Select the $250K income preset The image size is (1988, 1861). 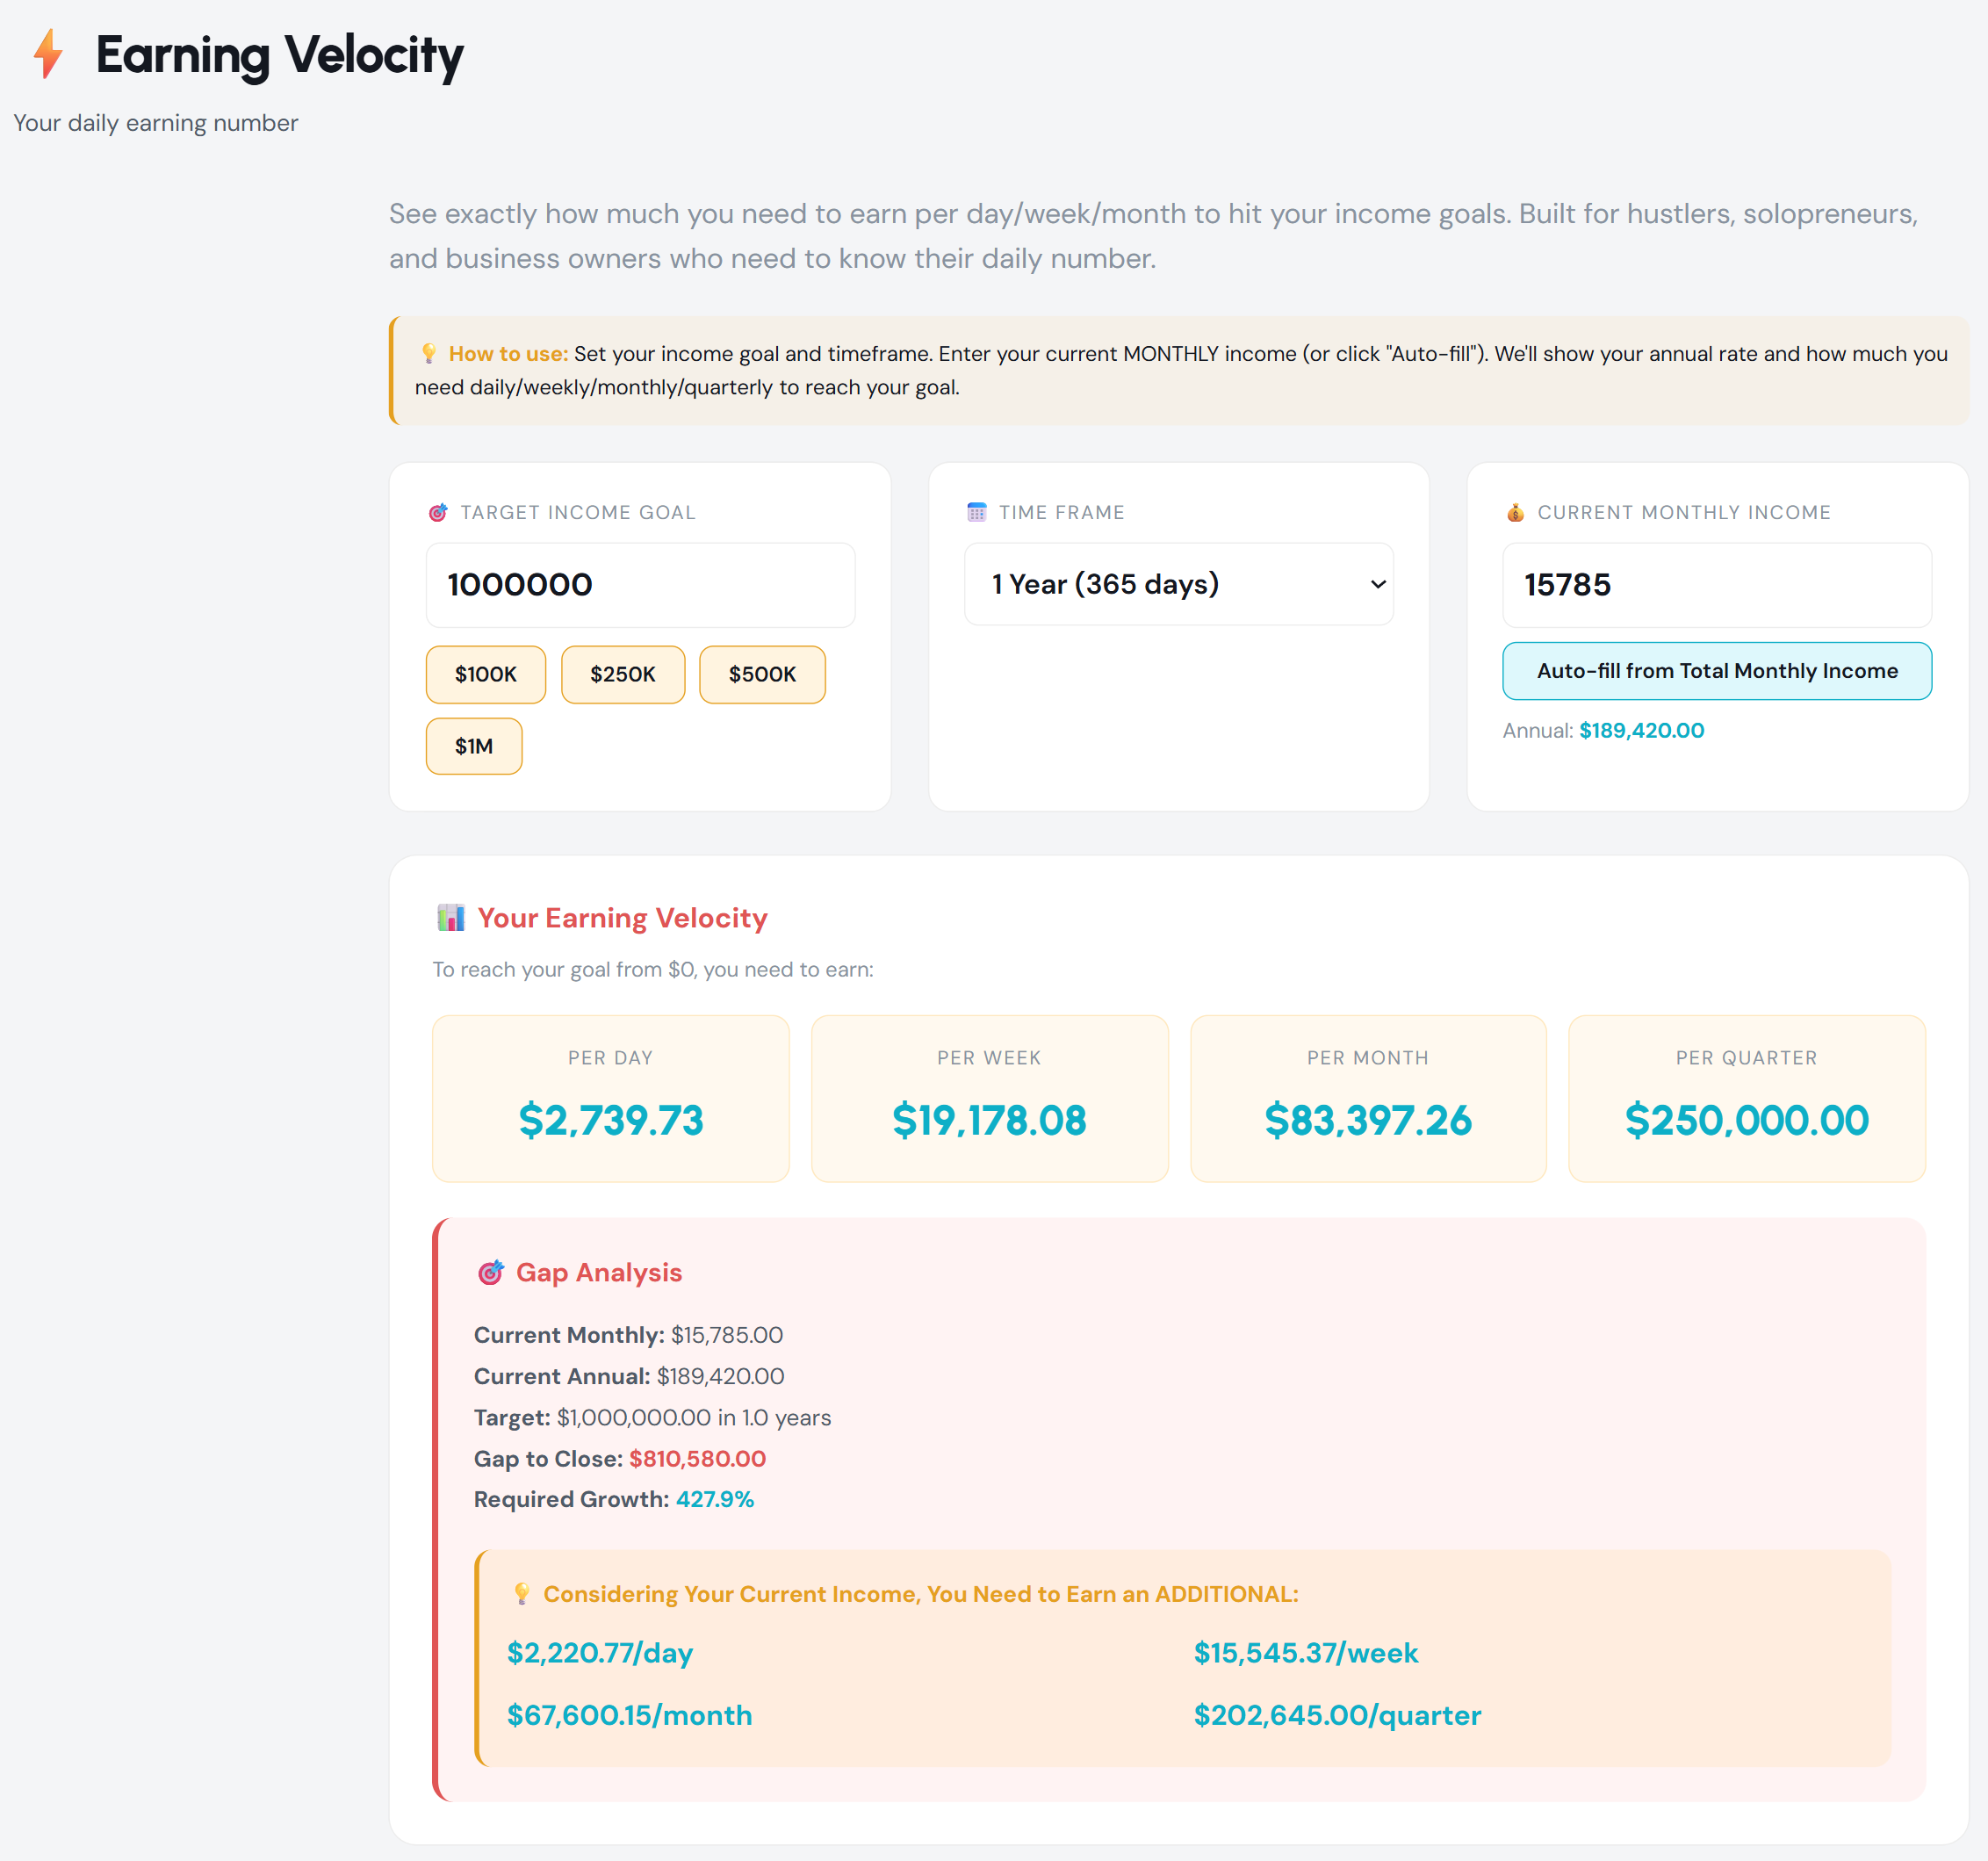(x=622, y=674)
